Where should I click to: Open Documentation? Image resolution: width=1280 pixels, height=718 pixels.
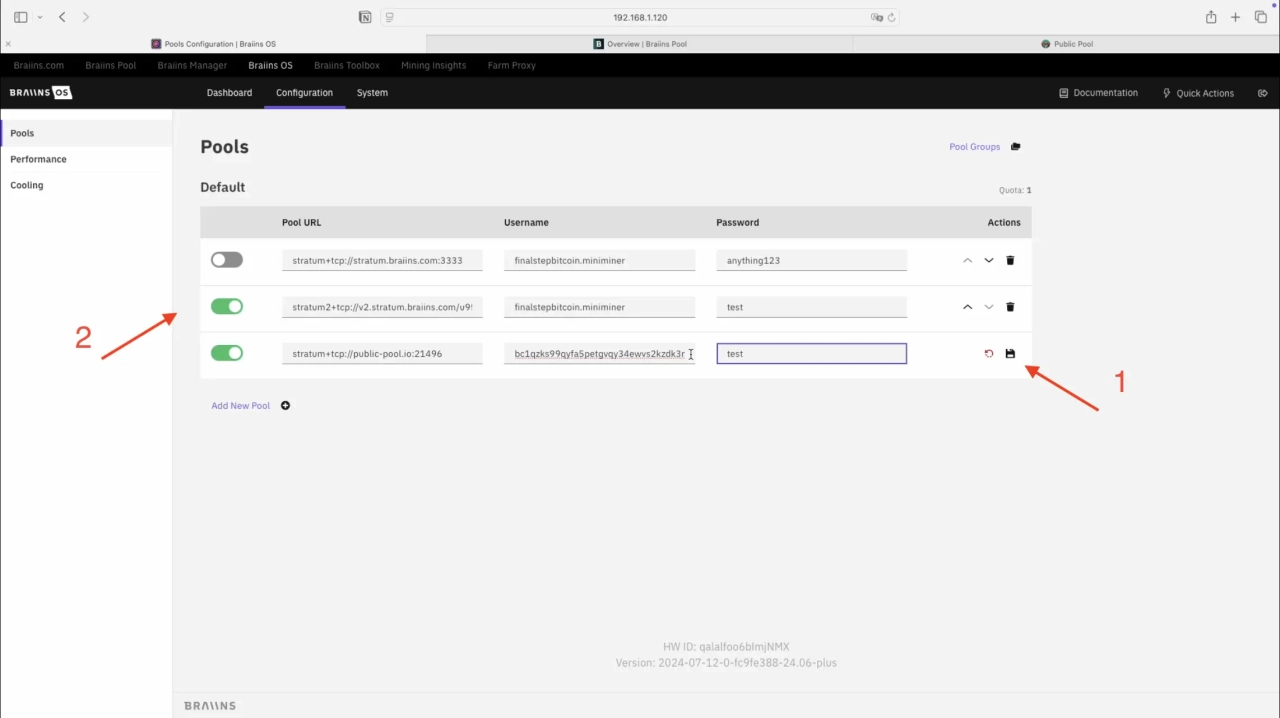1099,93
